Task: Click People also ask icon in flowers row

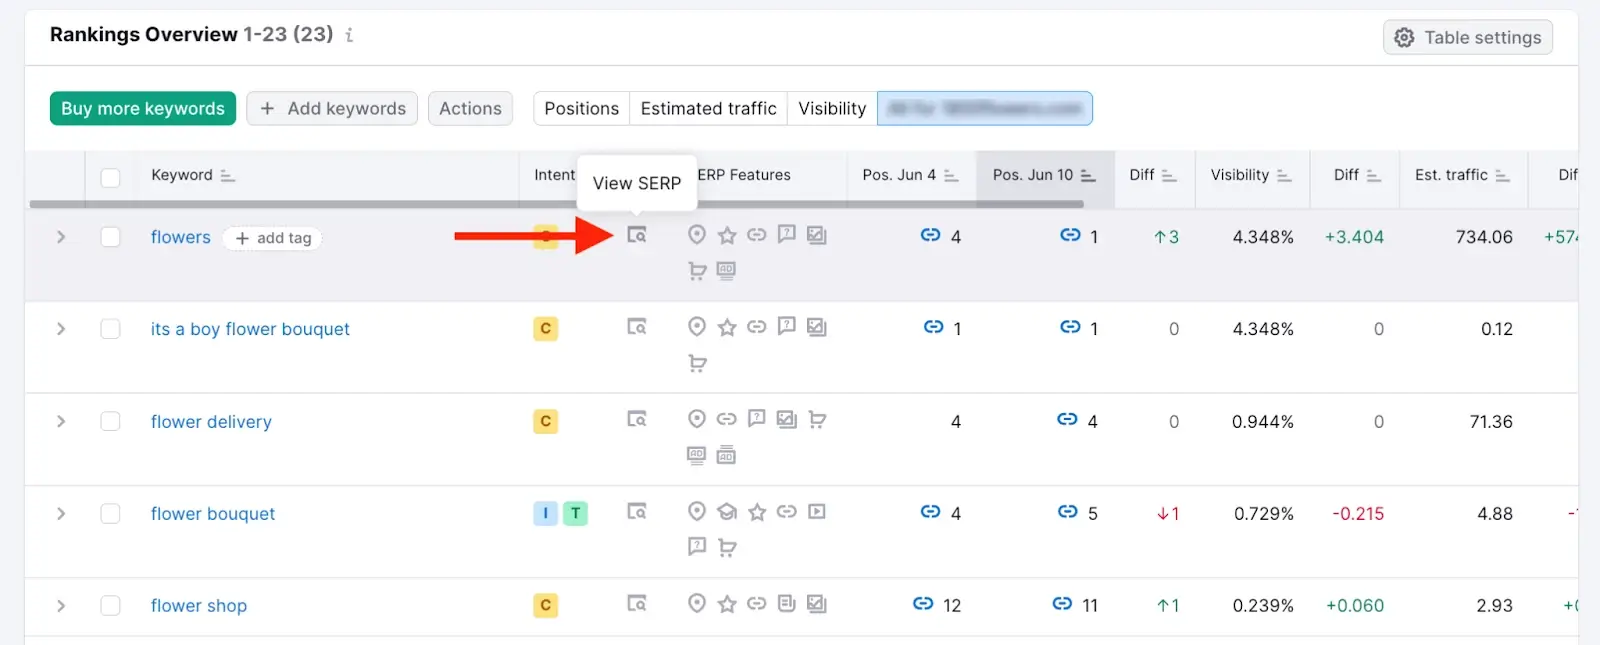Action: pyautogui.click(x=787, y=235)
